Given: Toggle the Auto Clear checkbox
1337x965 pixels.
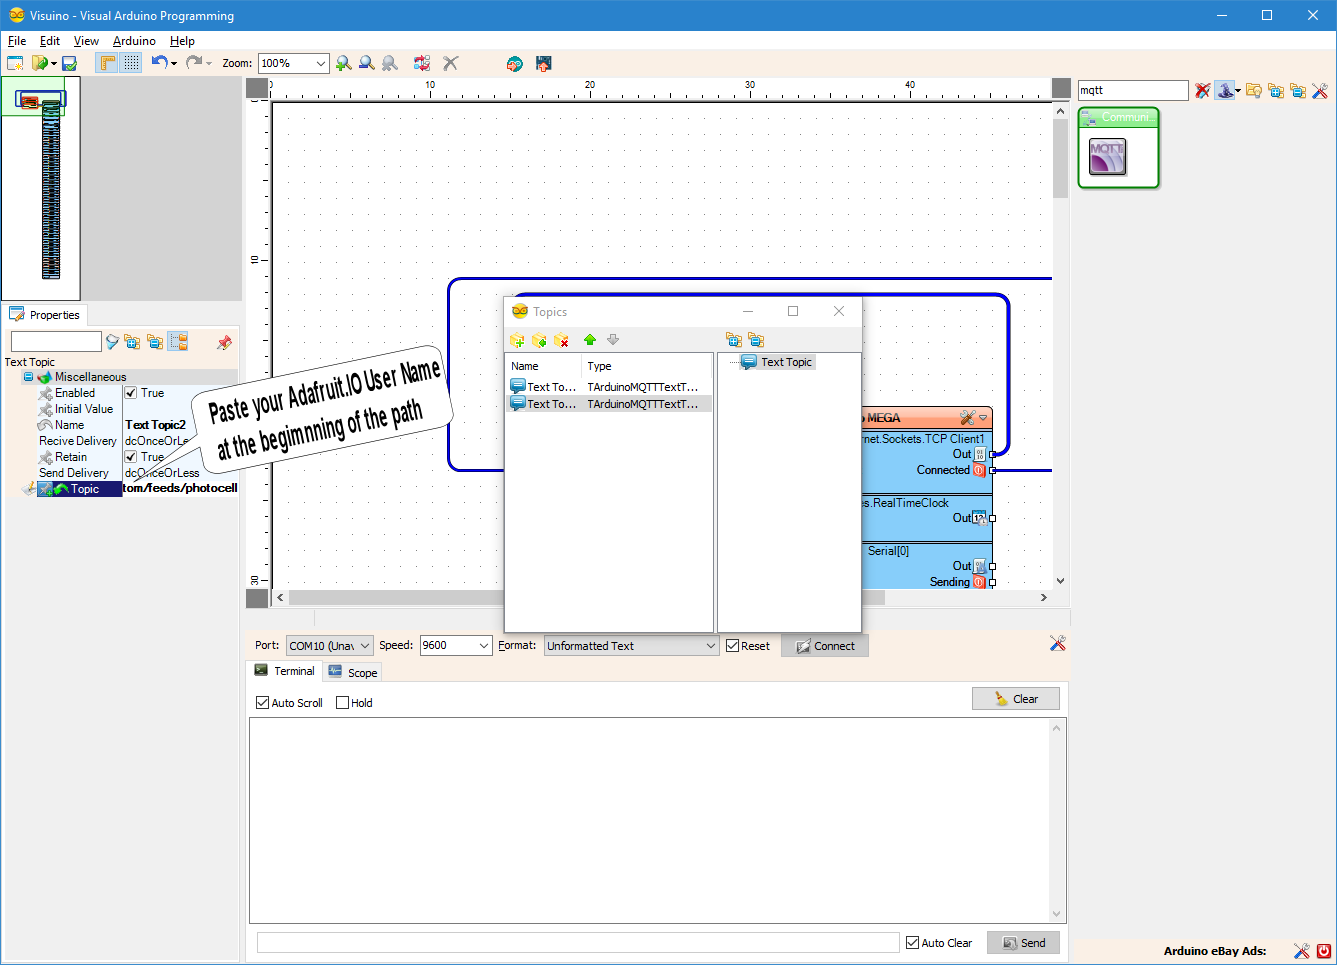Looking at the screenshot, I should point(912,943).
